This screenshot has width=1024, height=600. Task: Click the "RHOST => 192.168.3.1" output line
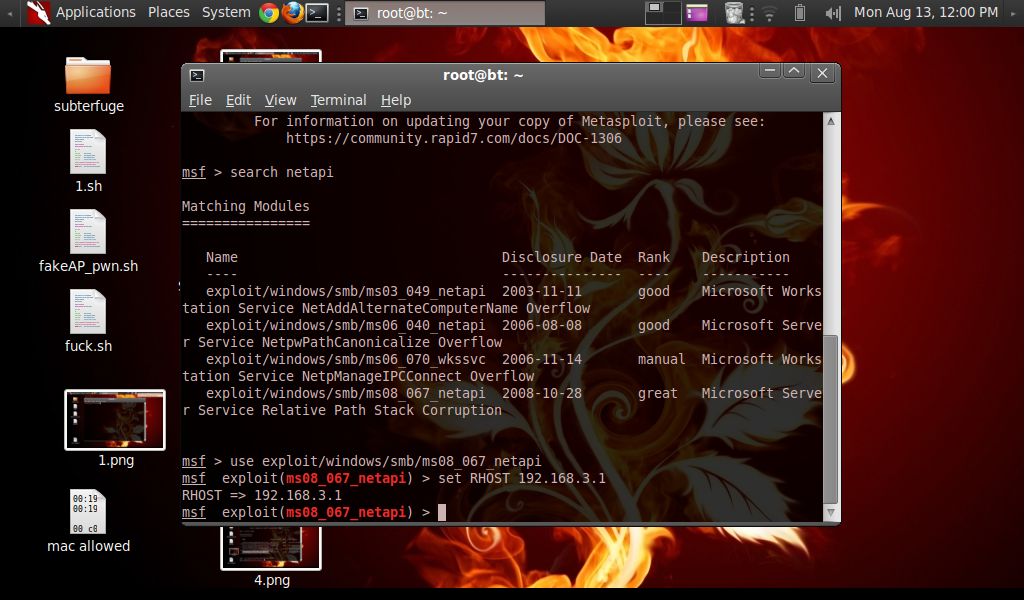262,495
